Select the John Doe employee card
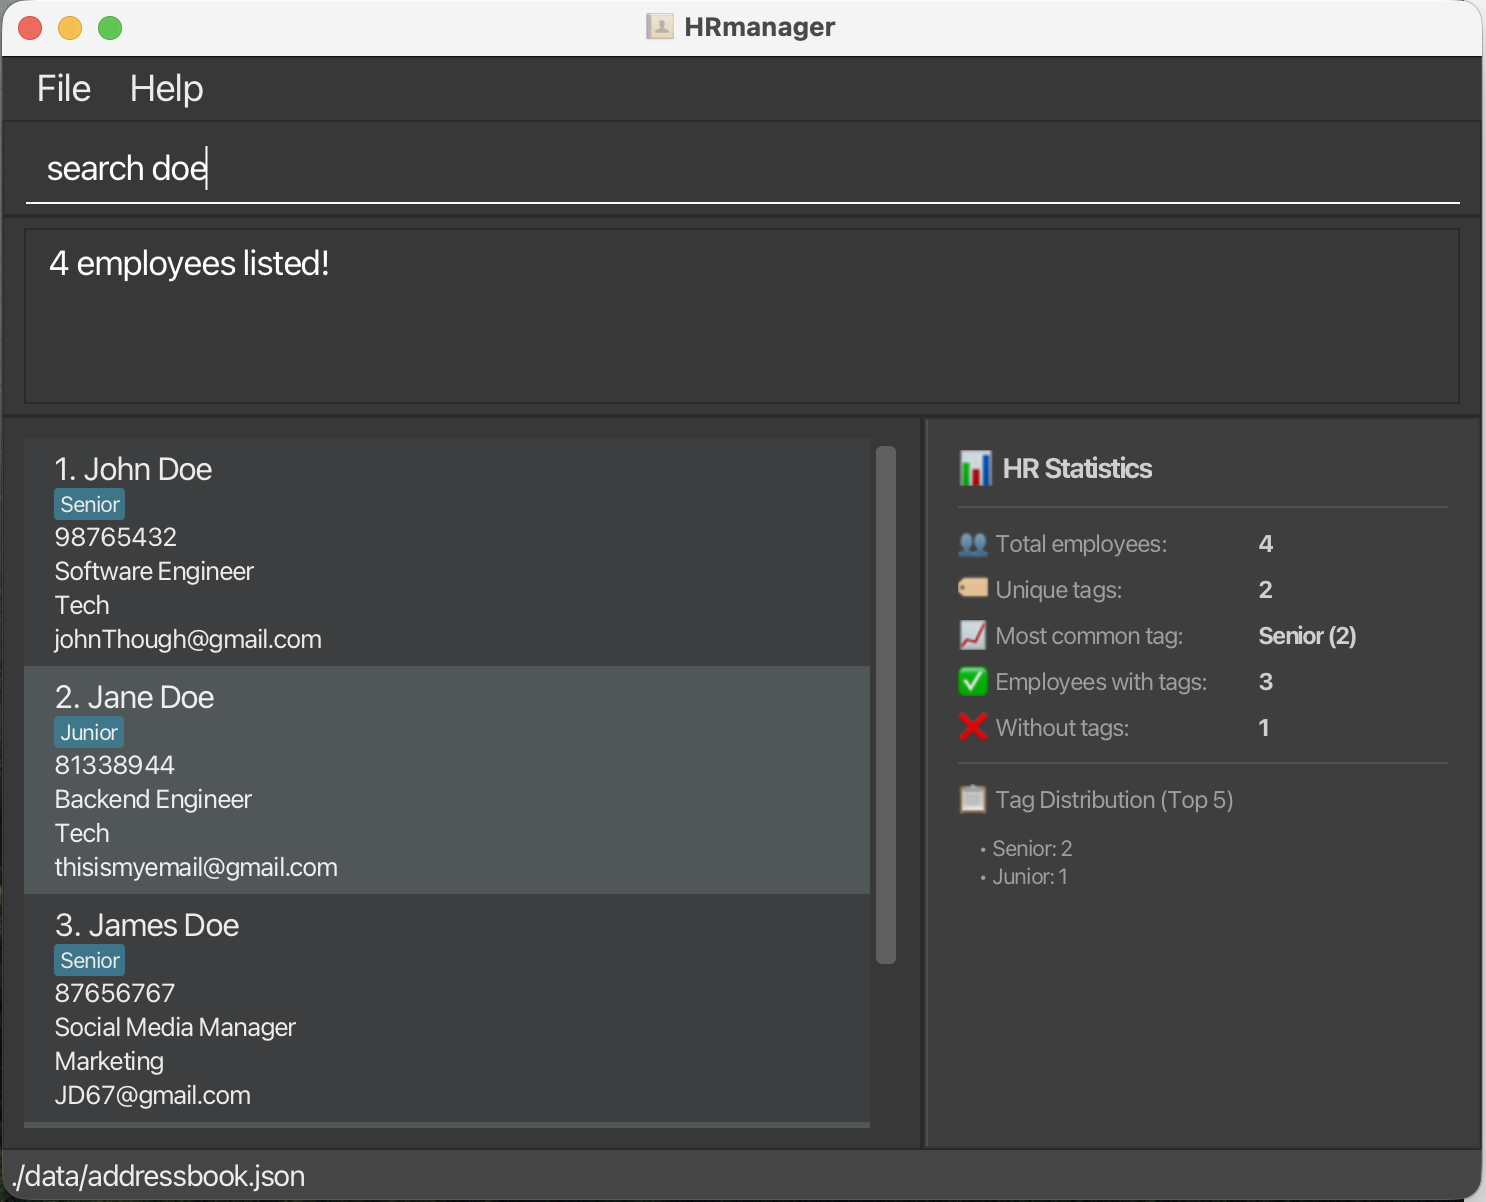This screenshot has width=1486, height=1202. tap(446, 552)
